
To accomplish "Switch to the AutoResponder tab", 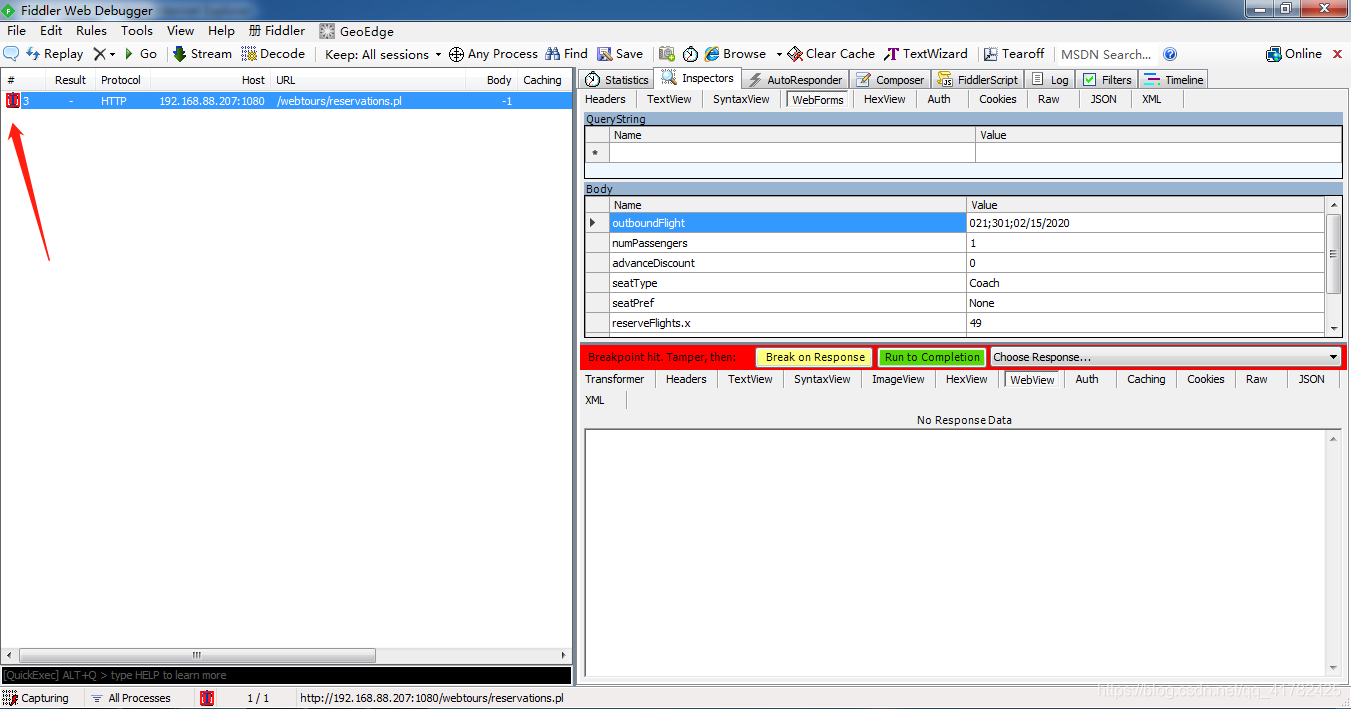I will click(795, 79).
